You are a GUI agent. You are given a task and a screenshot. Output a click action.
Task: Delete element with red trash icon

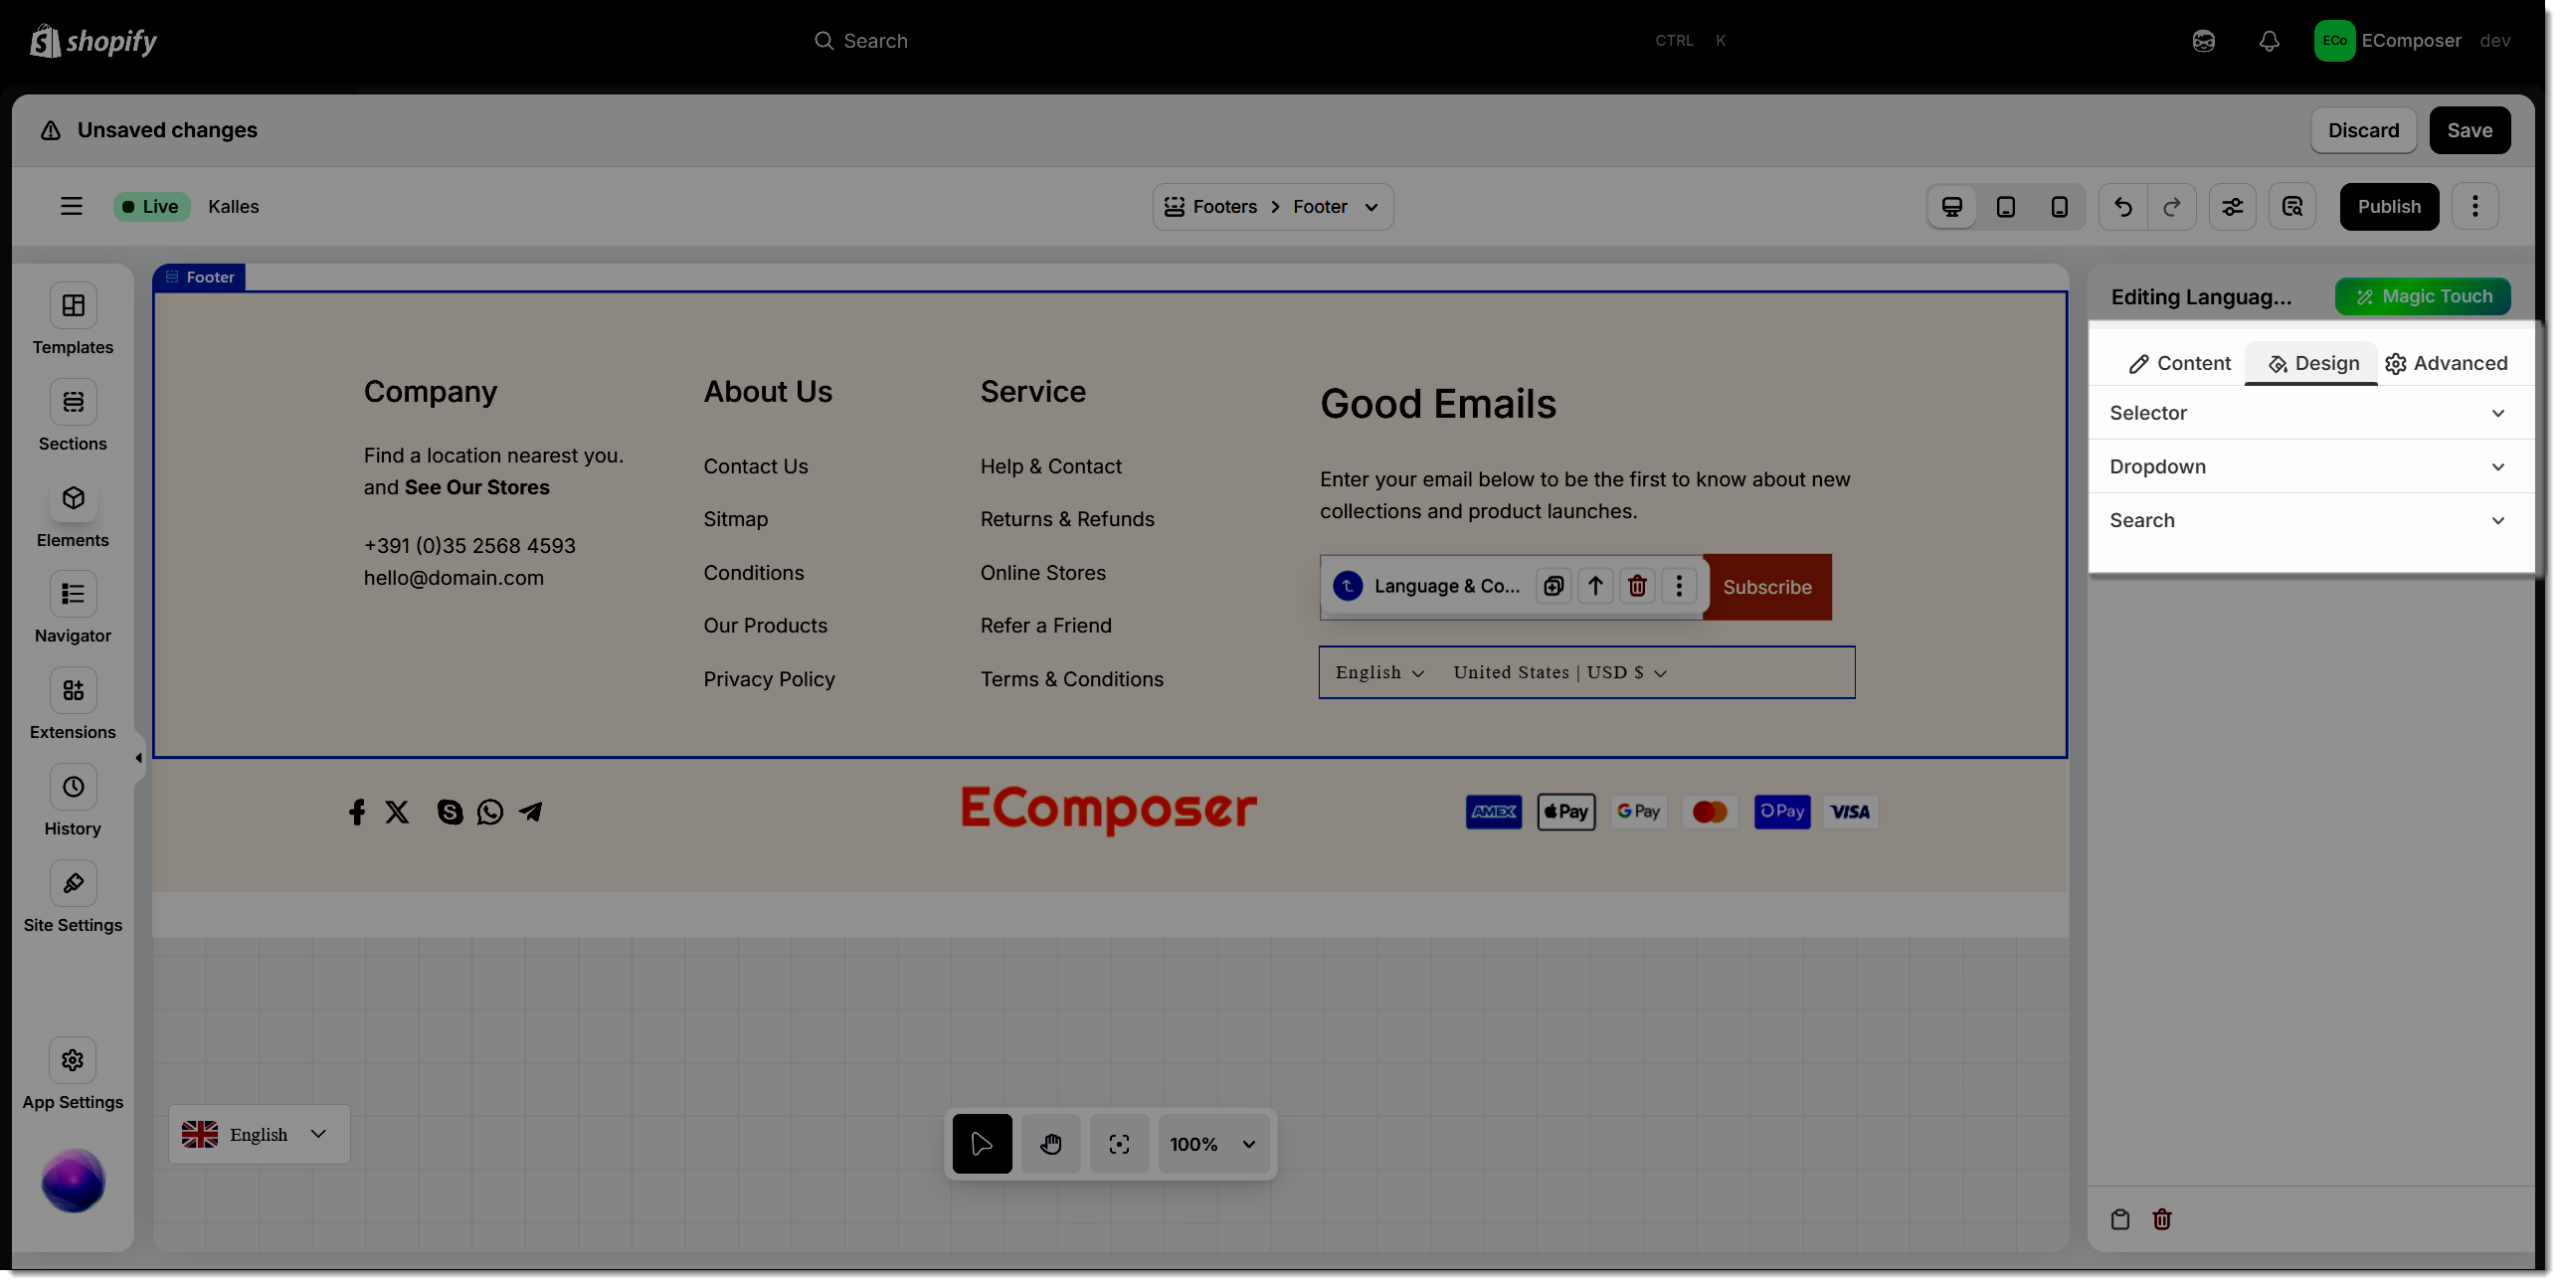(1637, 586)
